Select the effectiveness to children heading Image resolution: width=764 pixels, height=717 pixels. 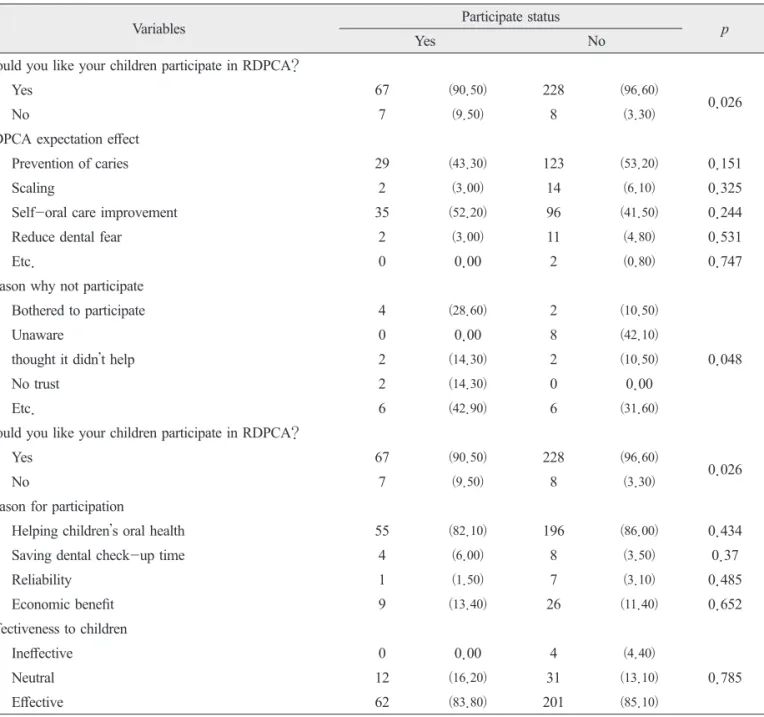pos(63,628)
